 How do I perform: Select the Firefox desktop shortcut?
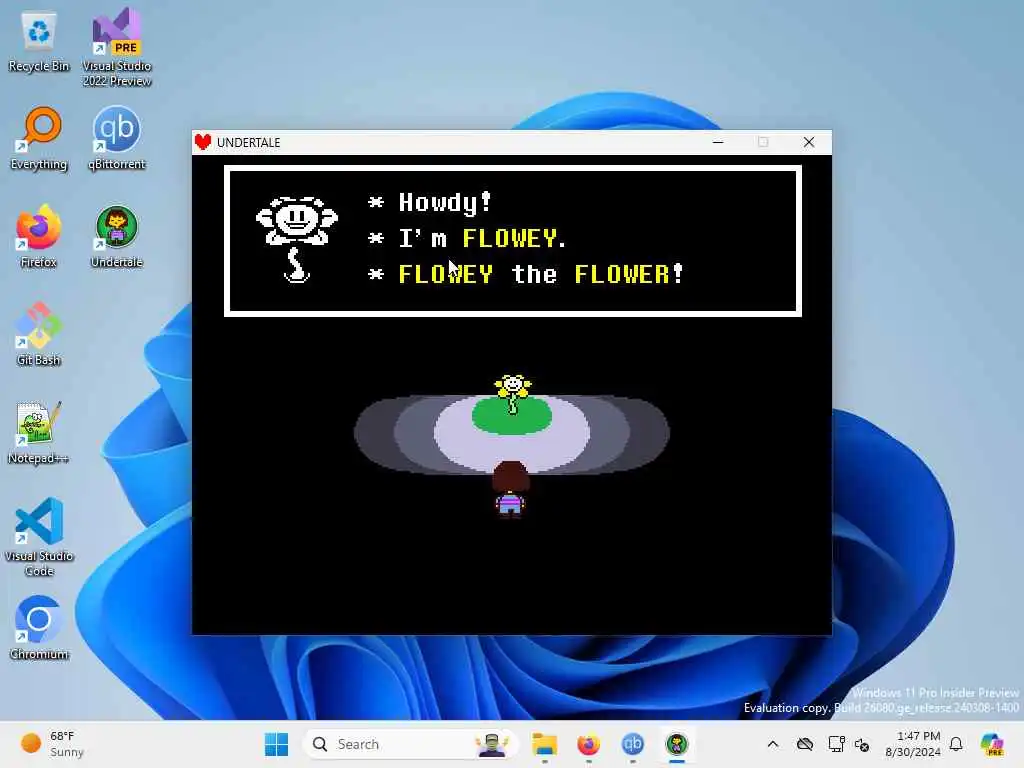pos(39,236)
